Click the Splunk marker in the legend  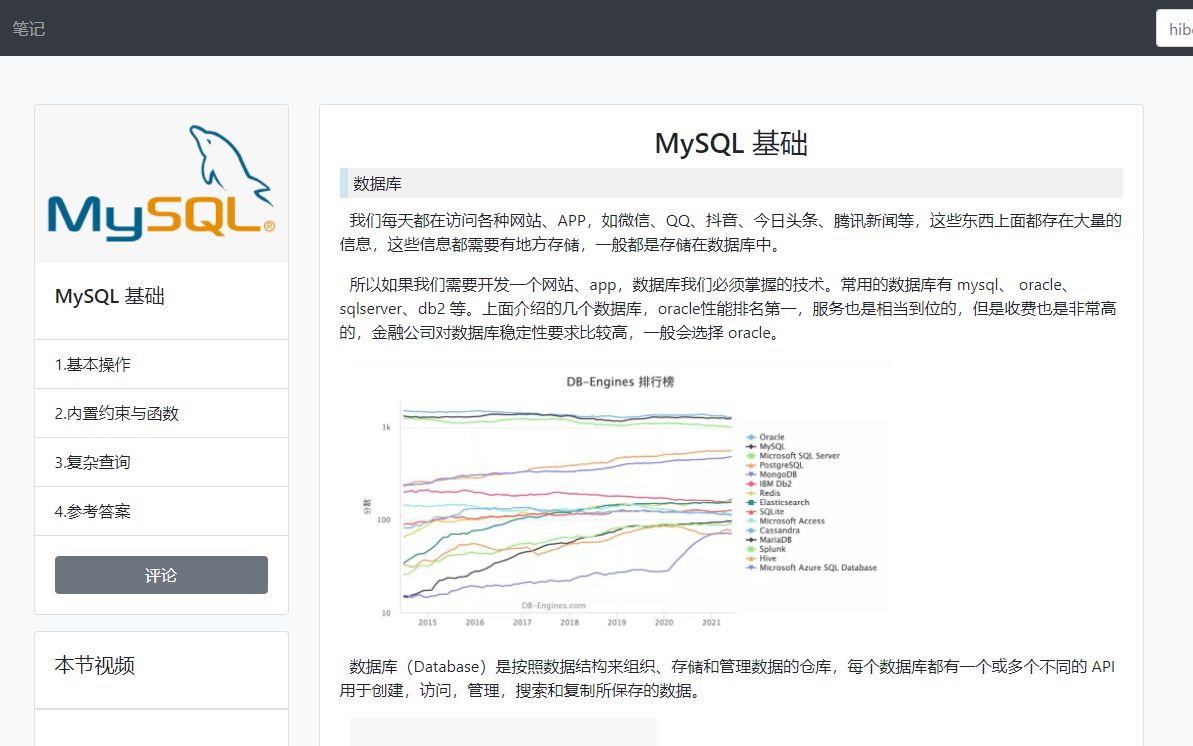(x=750, y=549)
